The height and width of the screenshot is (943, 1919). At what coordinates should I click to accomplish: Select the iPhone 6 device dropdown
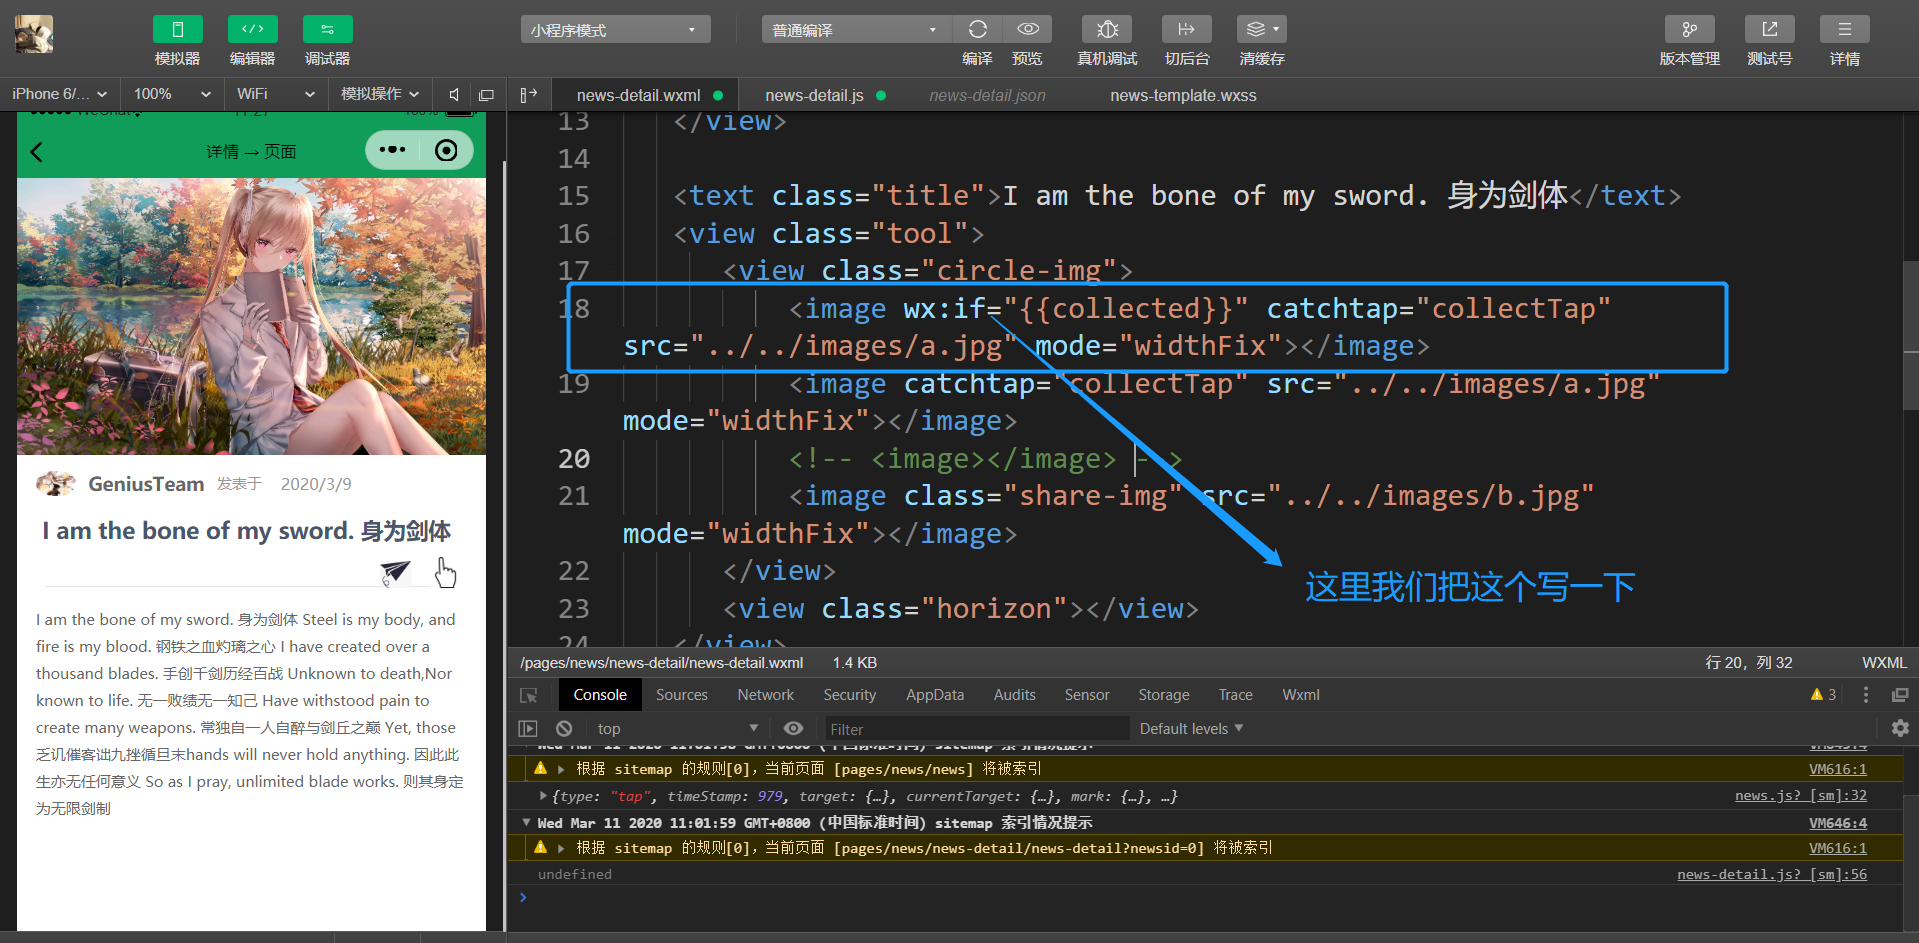coord(59,94)
